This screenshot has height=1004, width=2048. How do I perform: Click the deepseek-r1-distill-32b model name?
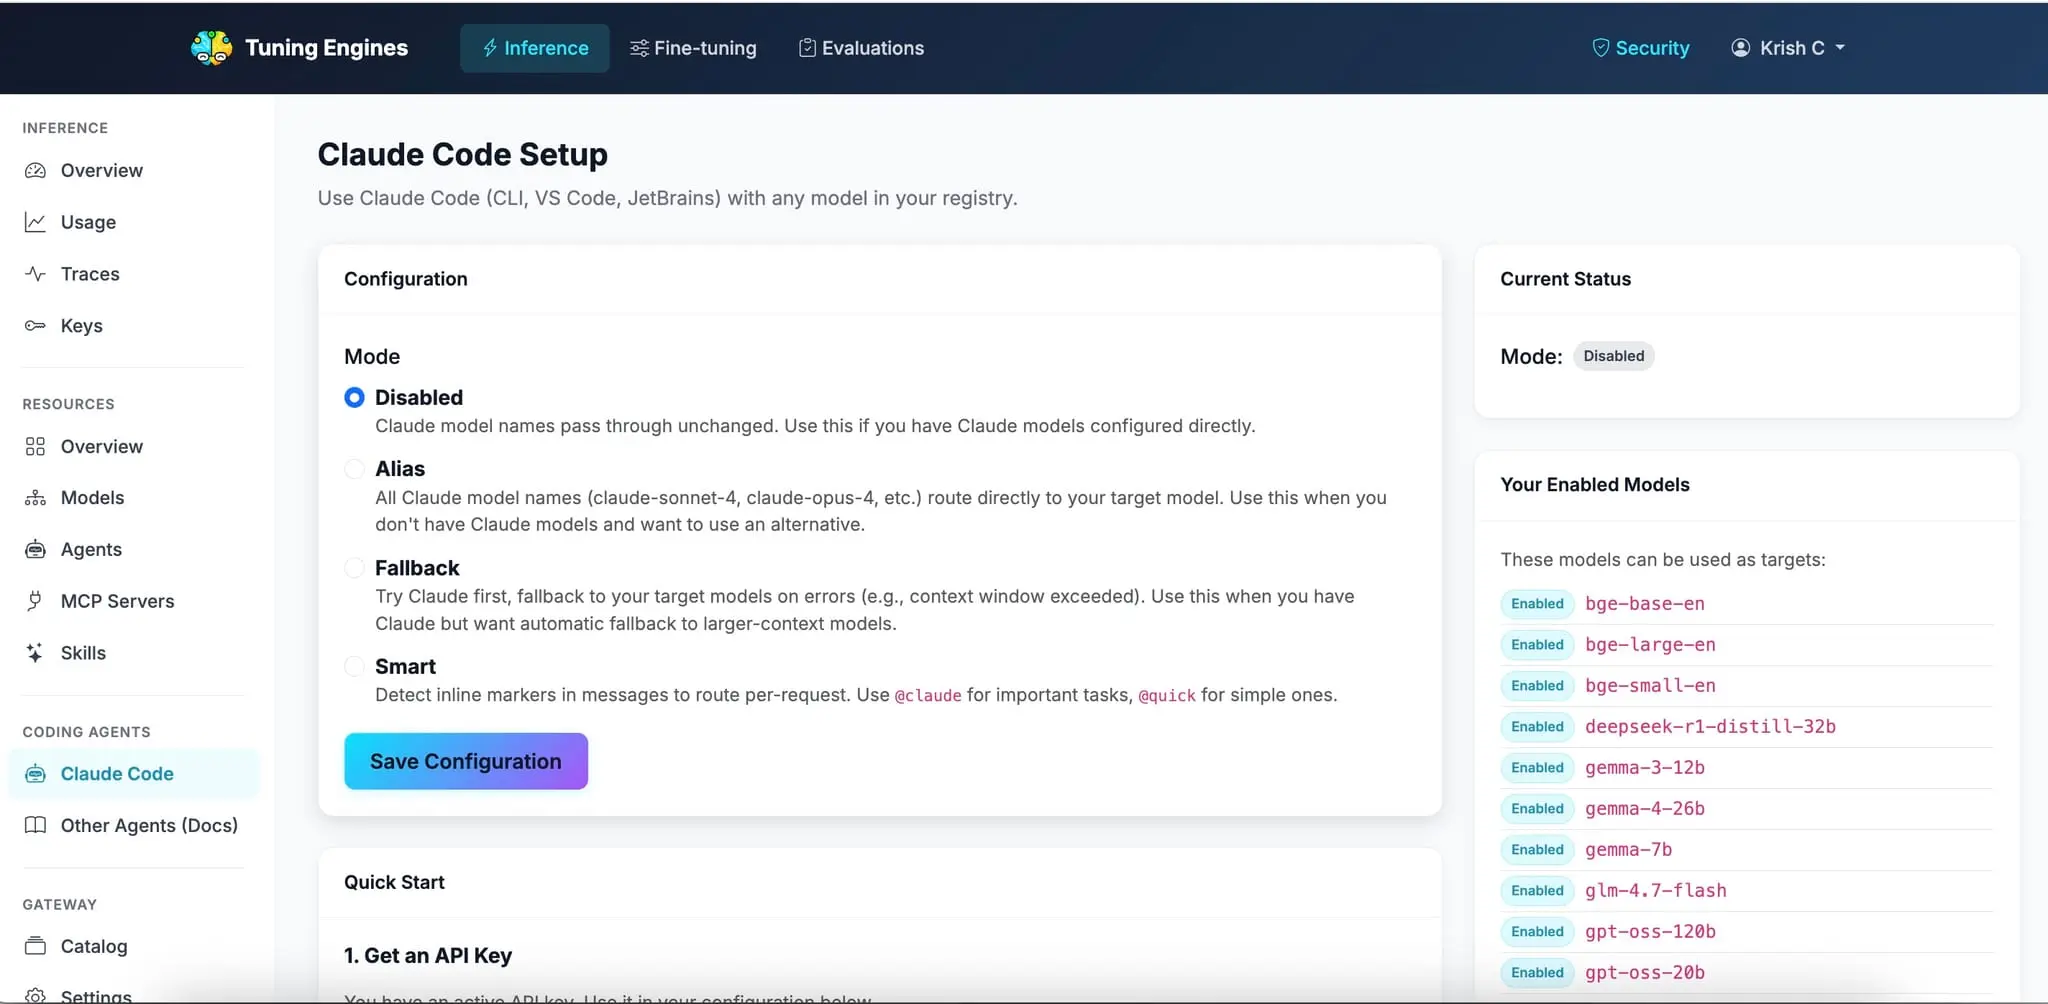[1710, 727]
